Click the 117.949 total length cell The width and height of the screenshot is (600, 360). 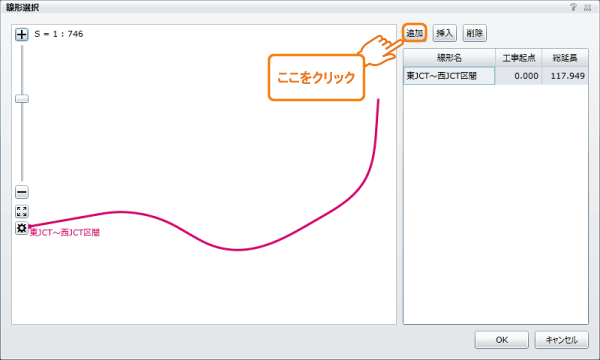565,76
